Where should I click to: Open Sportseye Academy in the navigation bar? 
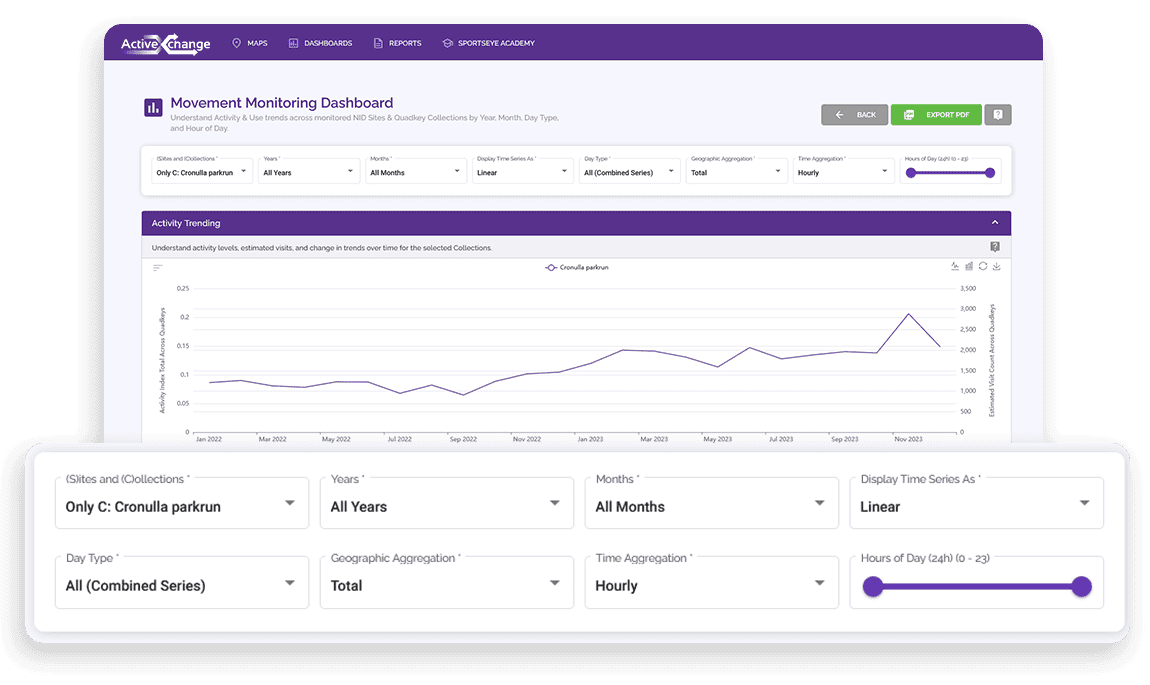click(x=488, y=43)
